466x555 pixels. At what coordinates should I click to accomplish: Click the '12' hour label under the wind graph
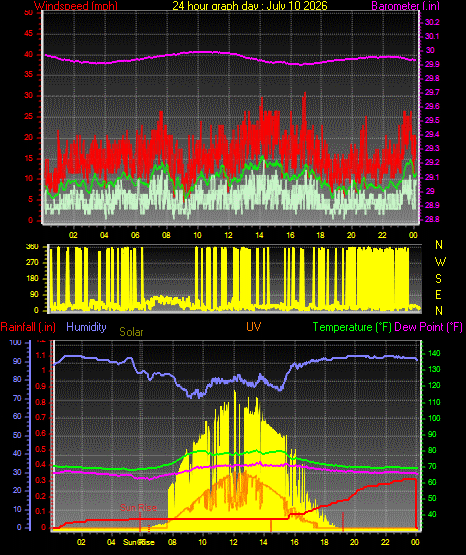tap(228, 235)
